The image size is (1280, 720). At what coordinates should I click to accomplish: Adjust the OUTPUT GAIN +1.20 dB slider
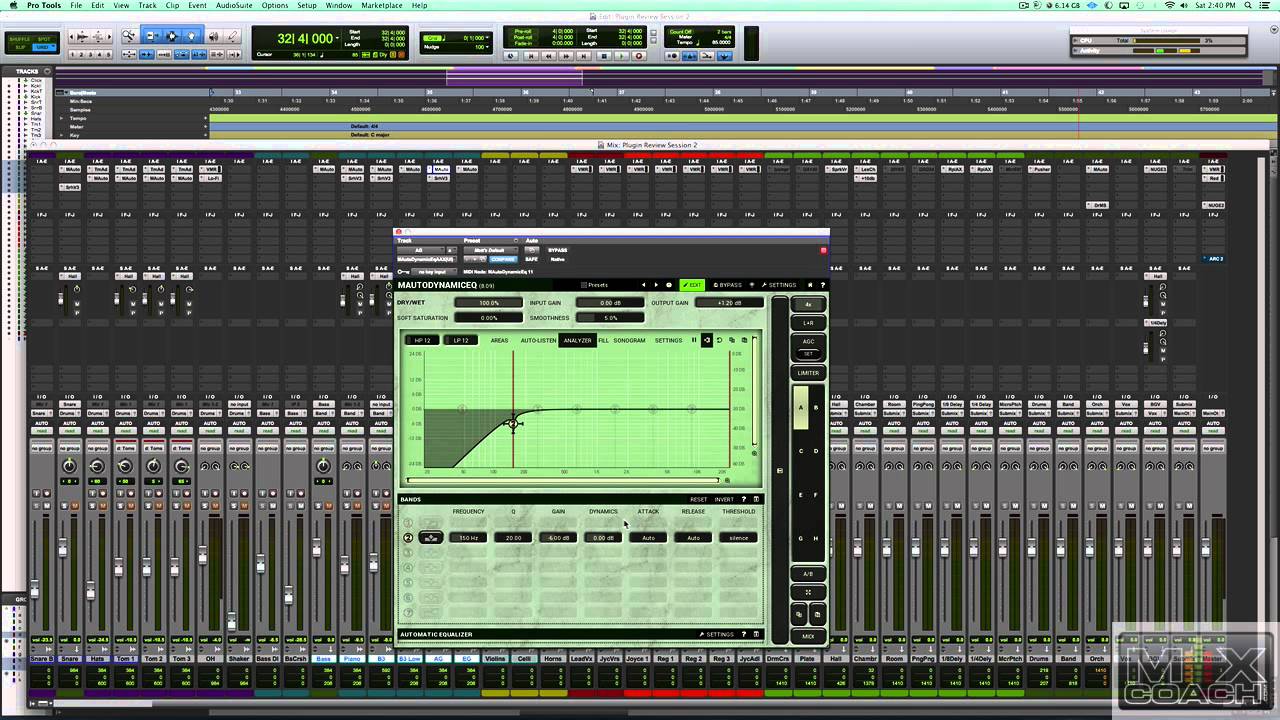click(x=729, y=303)
